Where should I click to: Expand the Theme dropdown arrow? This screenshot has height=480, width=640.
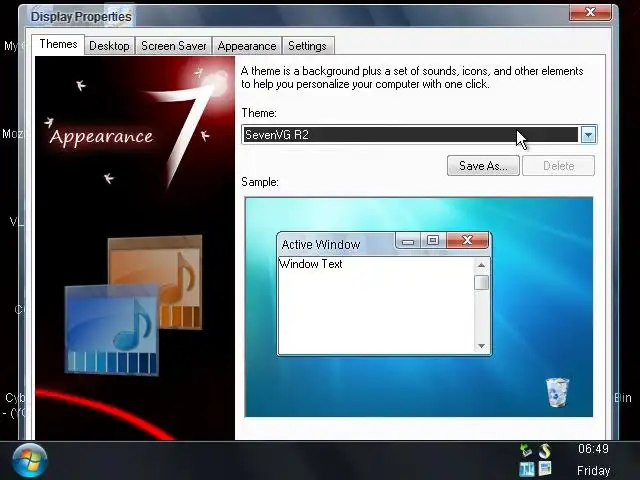point(588,135)
